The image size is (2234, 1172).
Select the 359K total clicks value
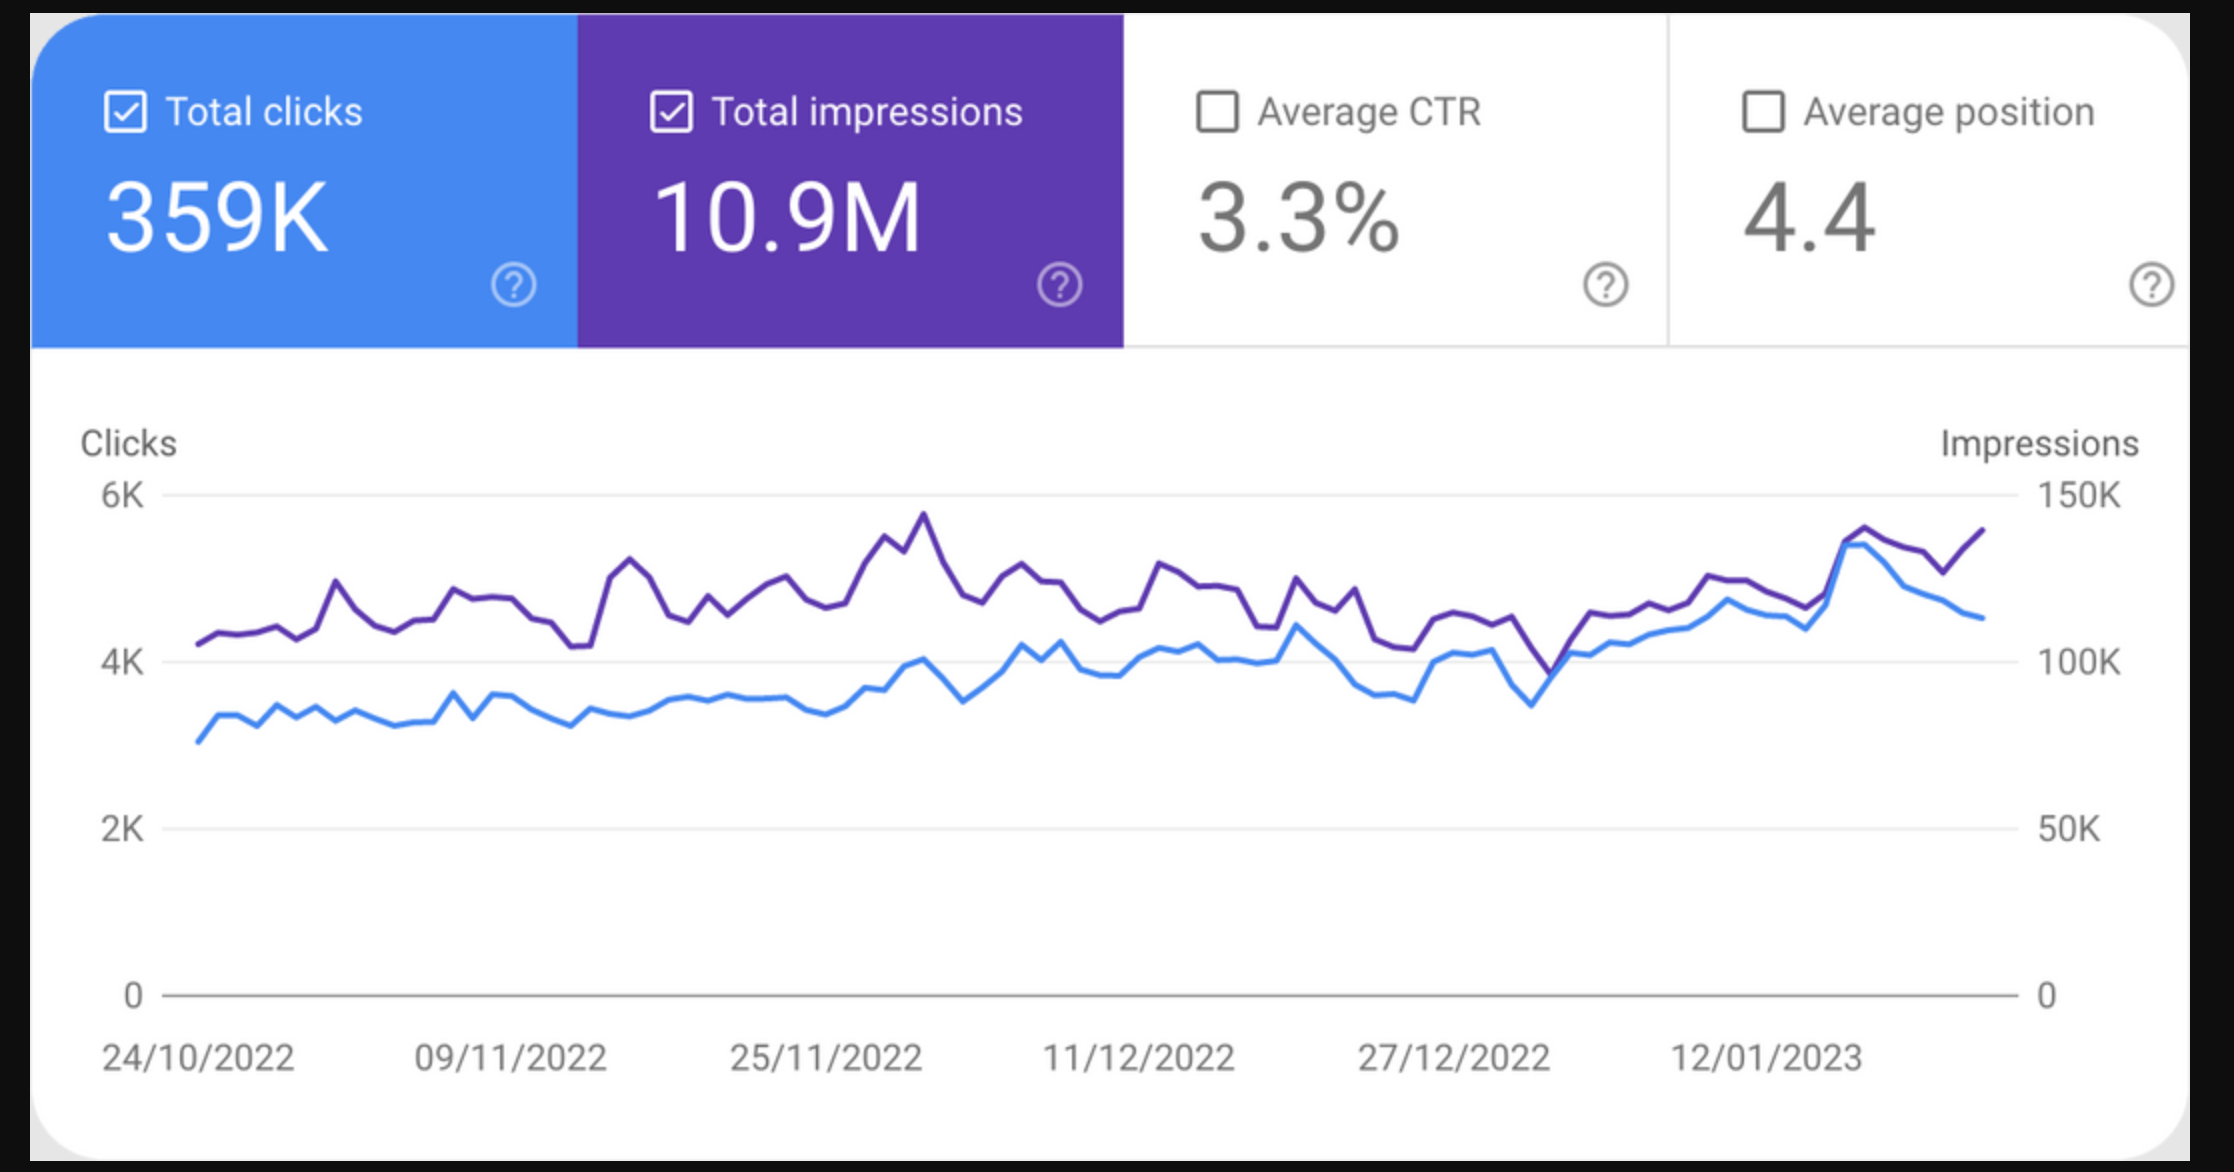[x=217, y=217]
